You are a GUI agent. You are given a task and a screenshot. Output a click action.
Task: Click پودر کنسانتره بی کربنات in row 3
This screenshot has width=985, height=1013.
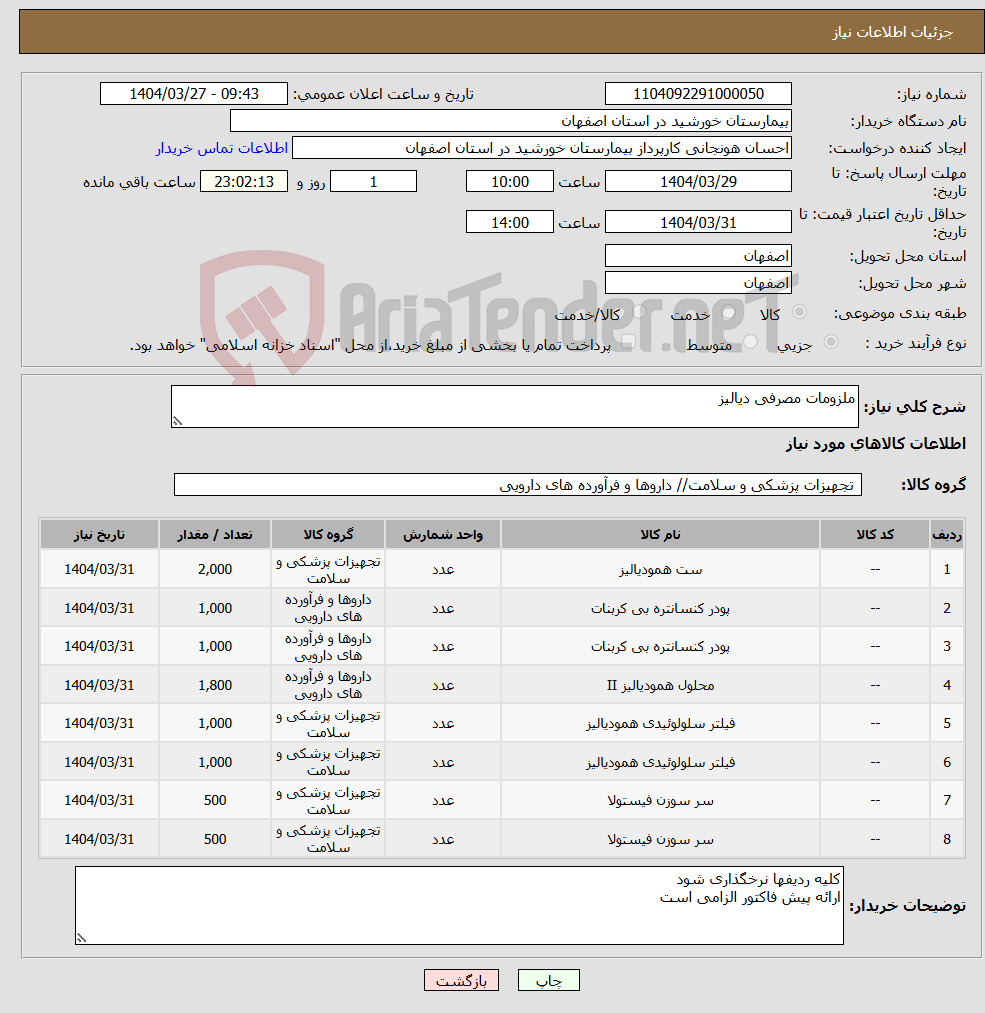(x=660, y=647)
